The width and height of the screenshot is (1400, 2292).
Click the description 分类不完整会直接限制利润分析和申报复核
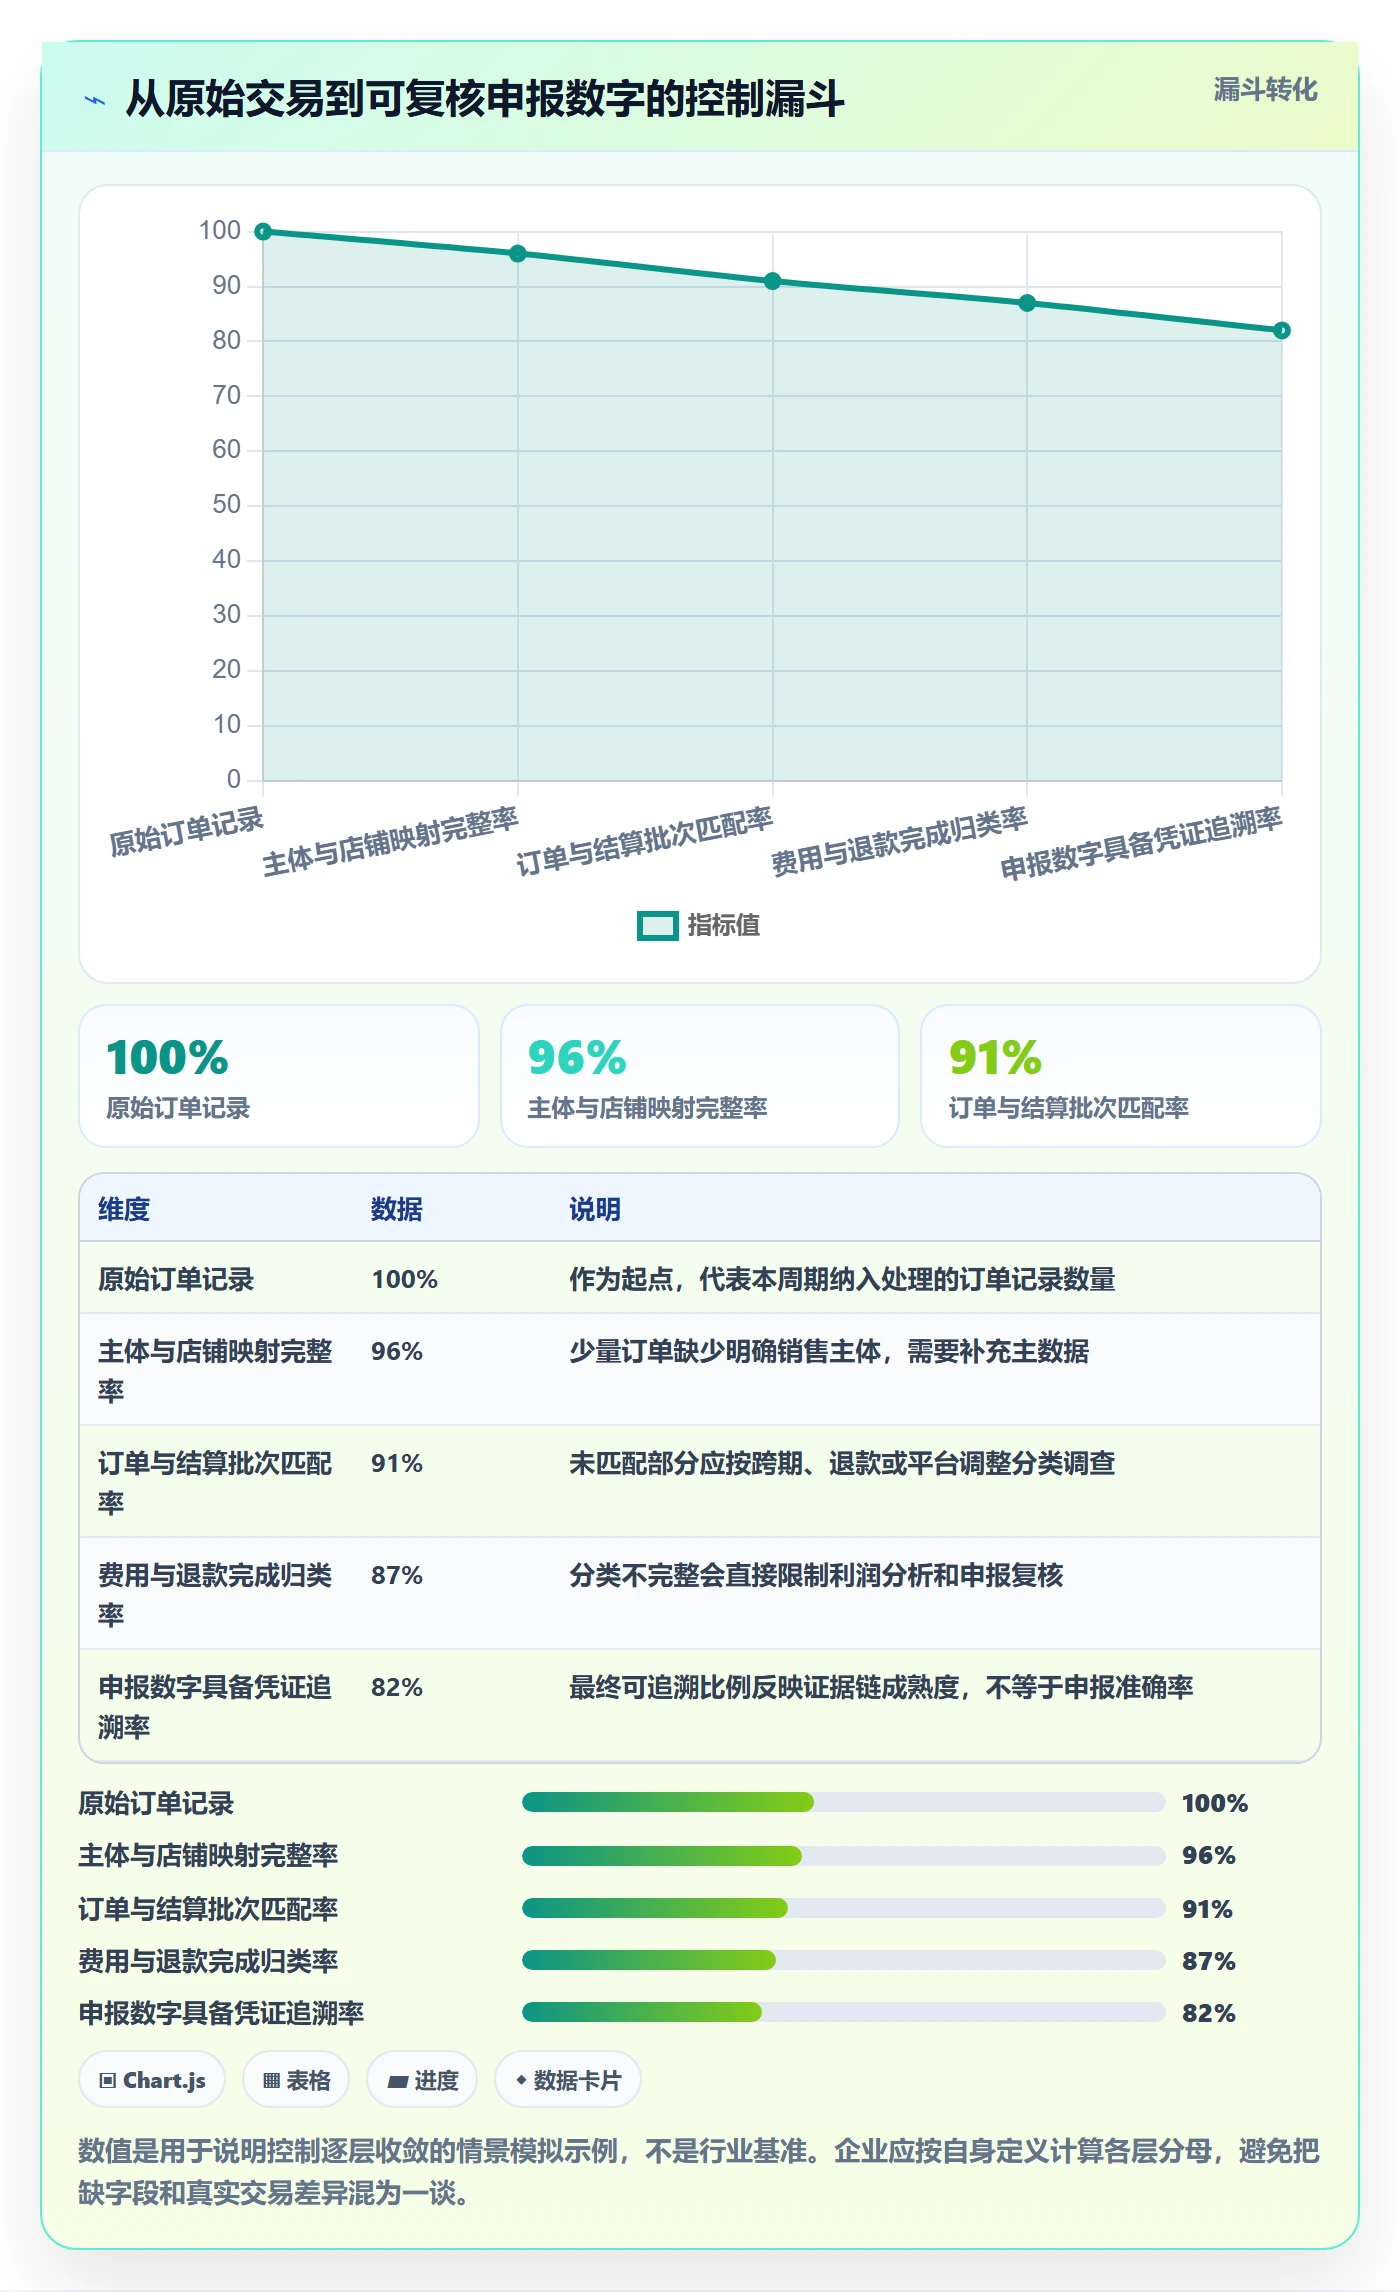click(816, 1576)
